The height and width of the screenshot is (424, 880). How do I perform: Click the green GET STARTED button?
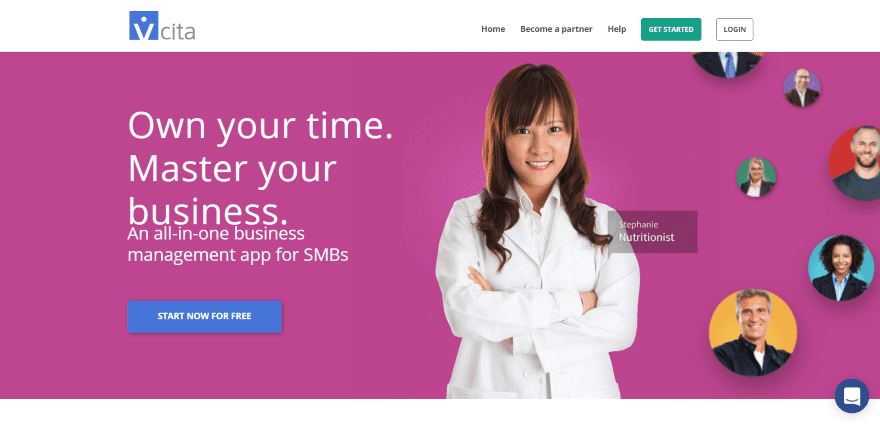coord(671,29)
